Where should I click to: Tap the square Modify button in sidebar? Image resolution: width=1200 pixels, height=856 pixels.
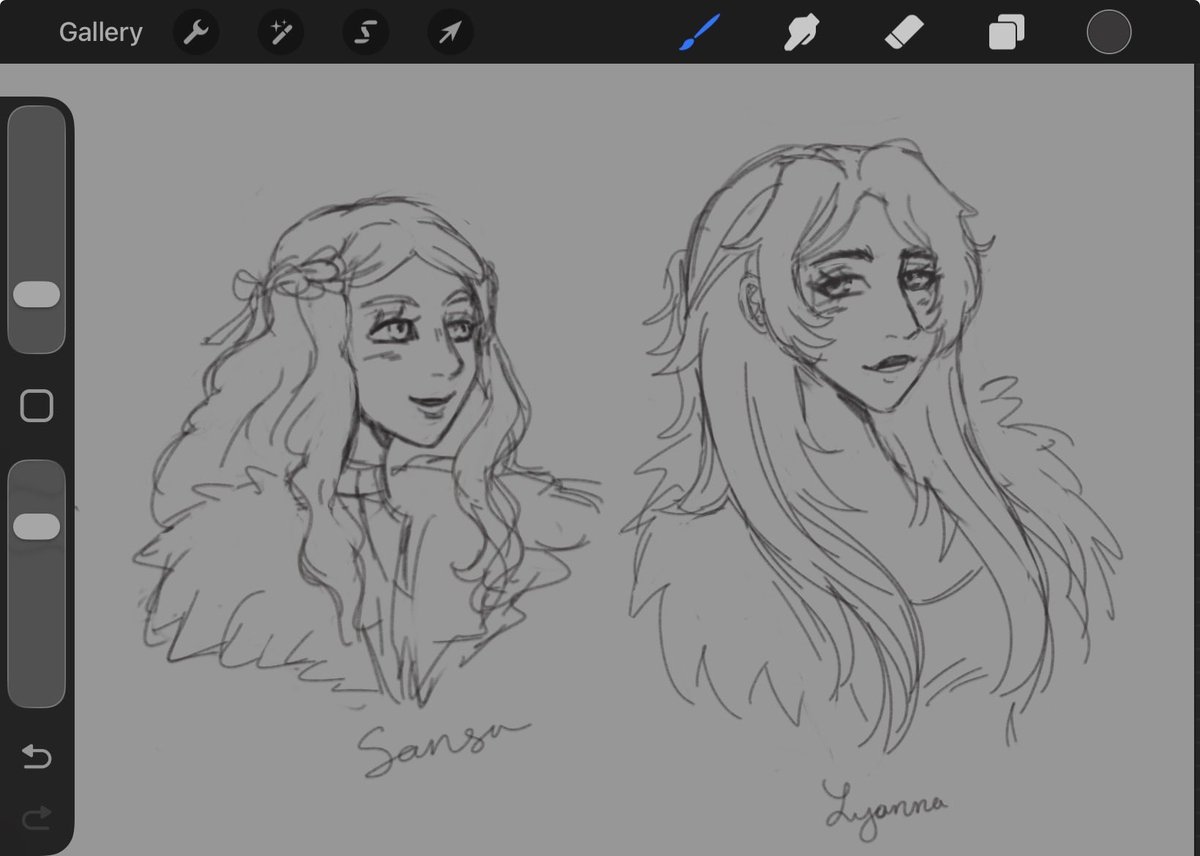(x=37, y=406)
